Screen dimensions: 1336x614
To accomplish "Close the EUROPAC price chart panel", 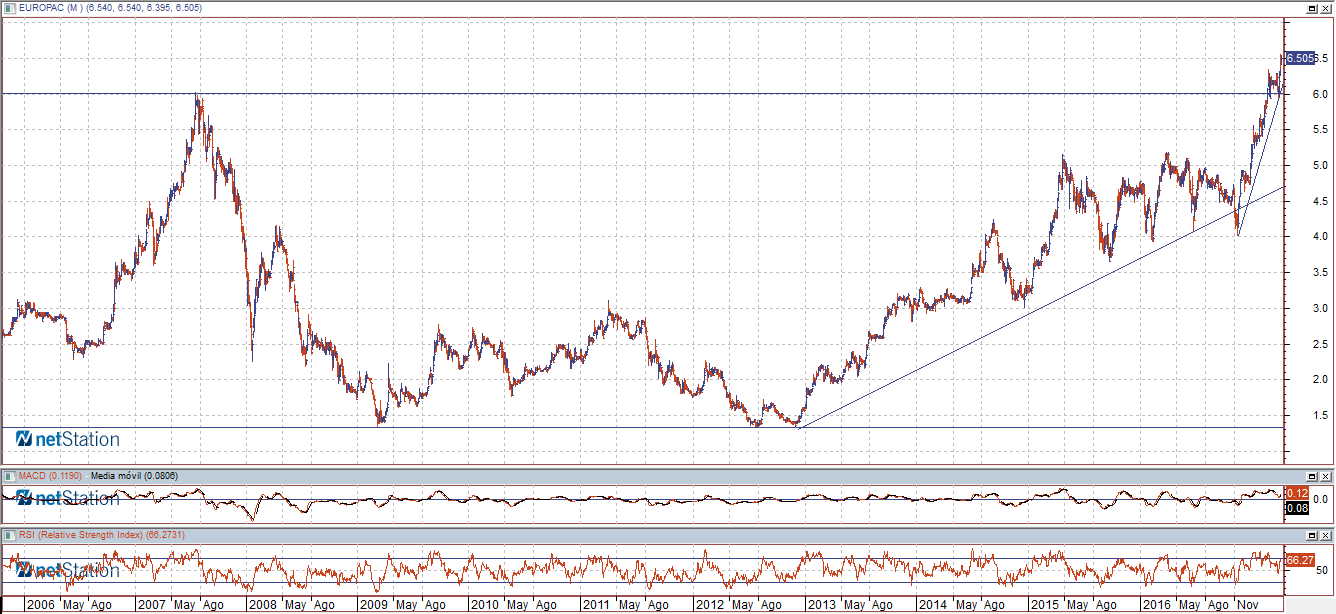I will 1324,7.
